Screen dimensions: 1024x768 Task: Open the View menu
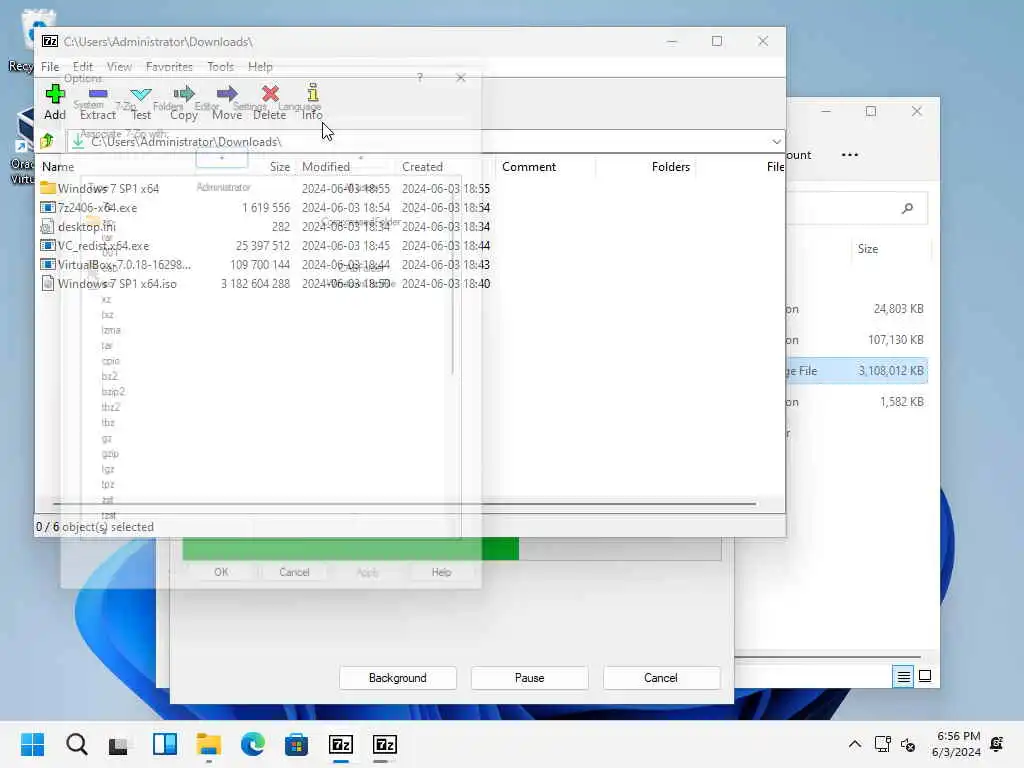[119, 67]
